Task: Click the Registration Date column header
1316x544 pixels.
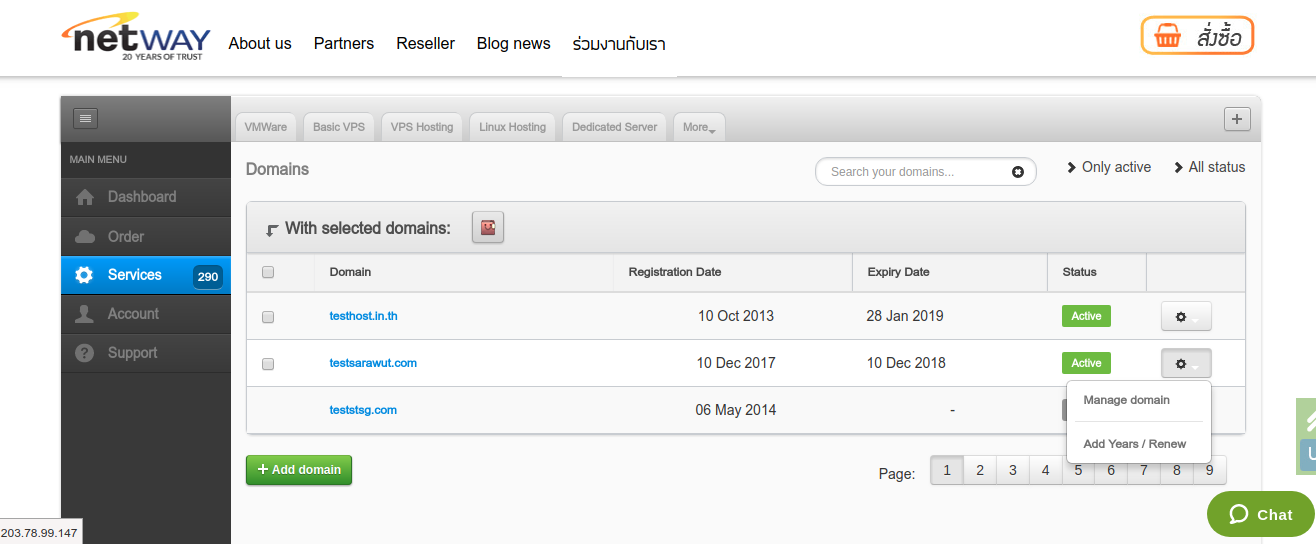Action: pyautogui.click(x=675, y=272)
